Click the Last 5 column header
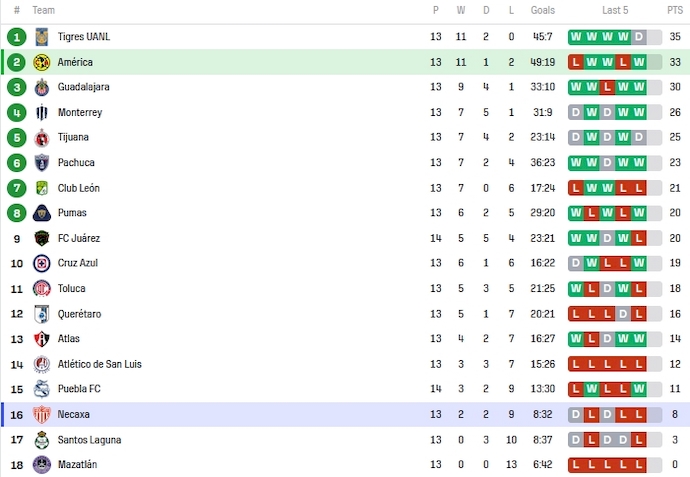 (x=615, y=10)
